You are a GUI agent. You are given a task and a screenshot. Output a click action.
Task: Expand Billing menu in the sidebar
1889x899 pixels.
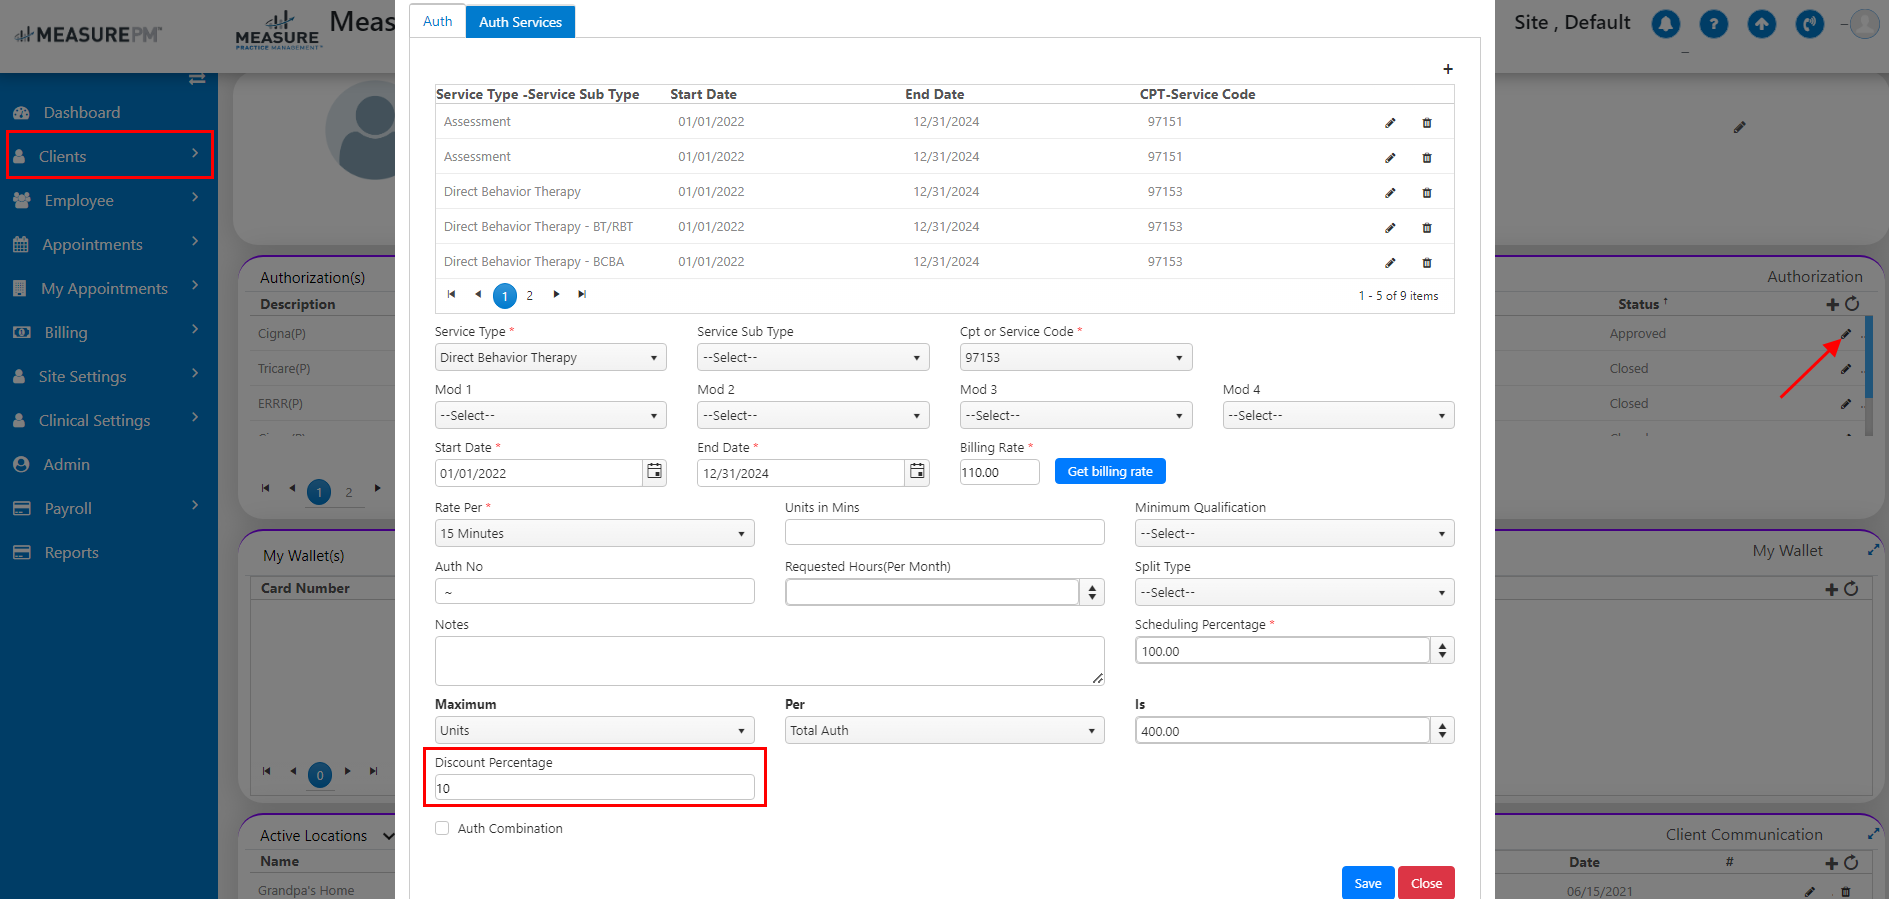tap(110, 332)
